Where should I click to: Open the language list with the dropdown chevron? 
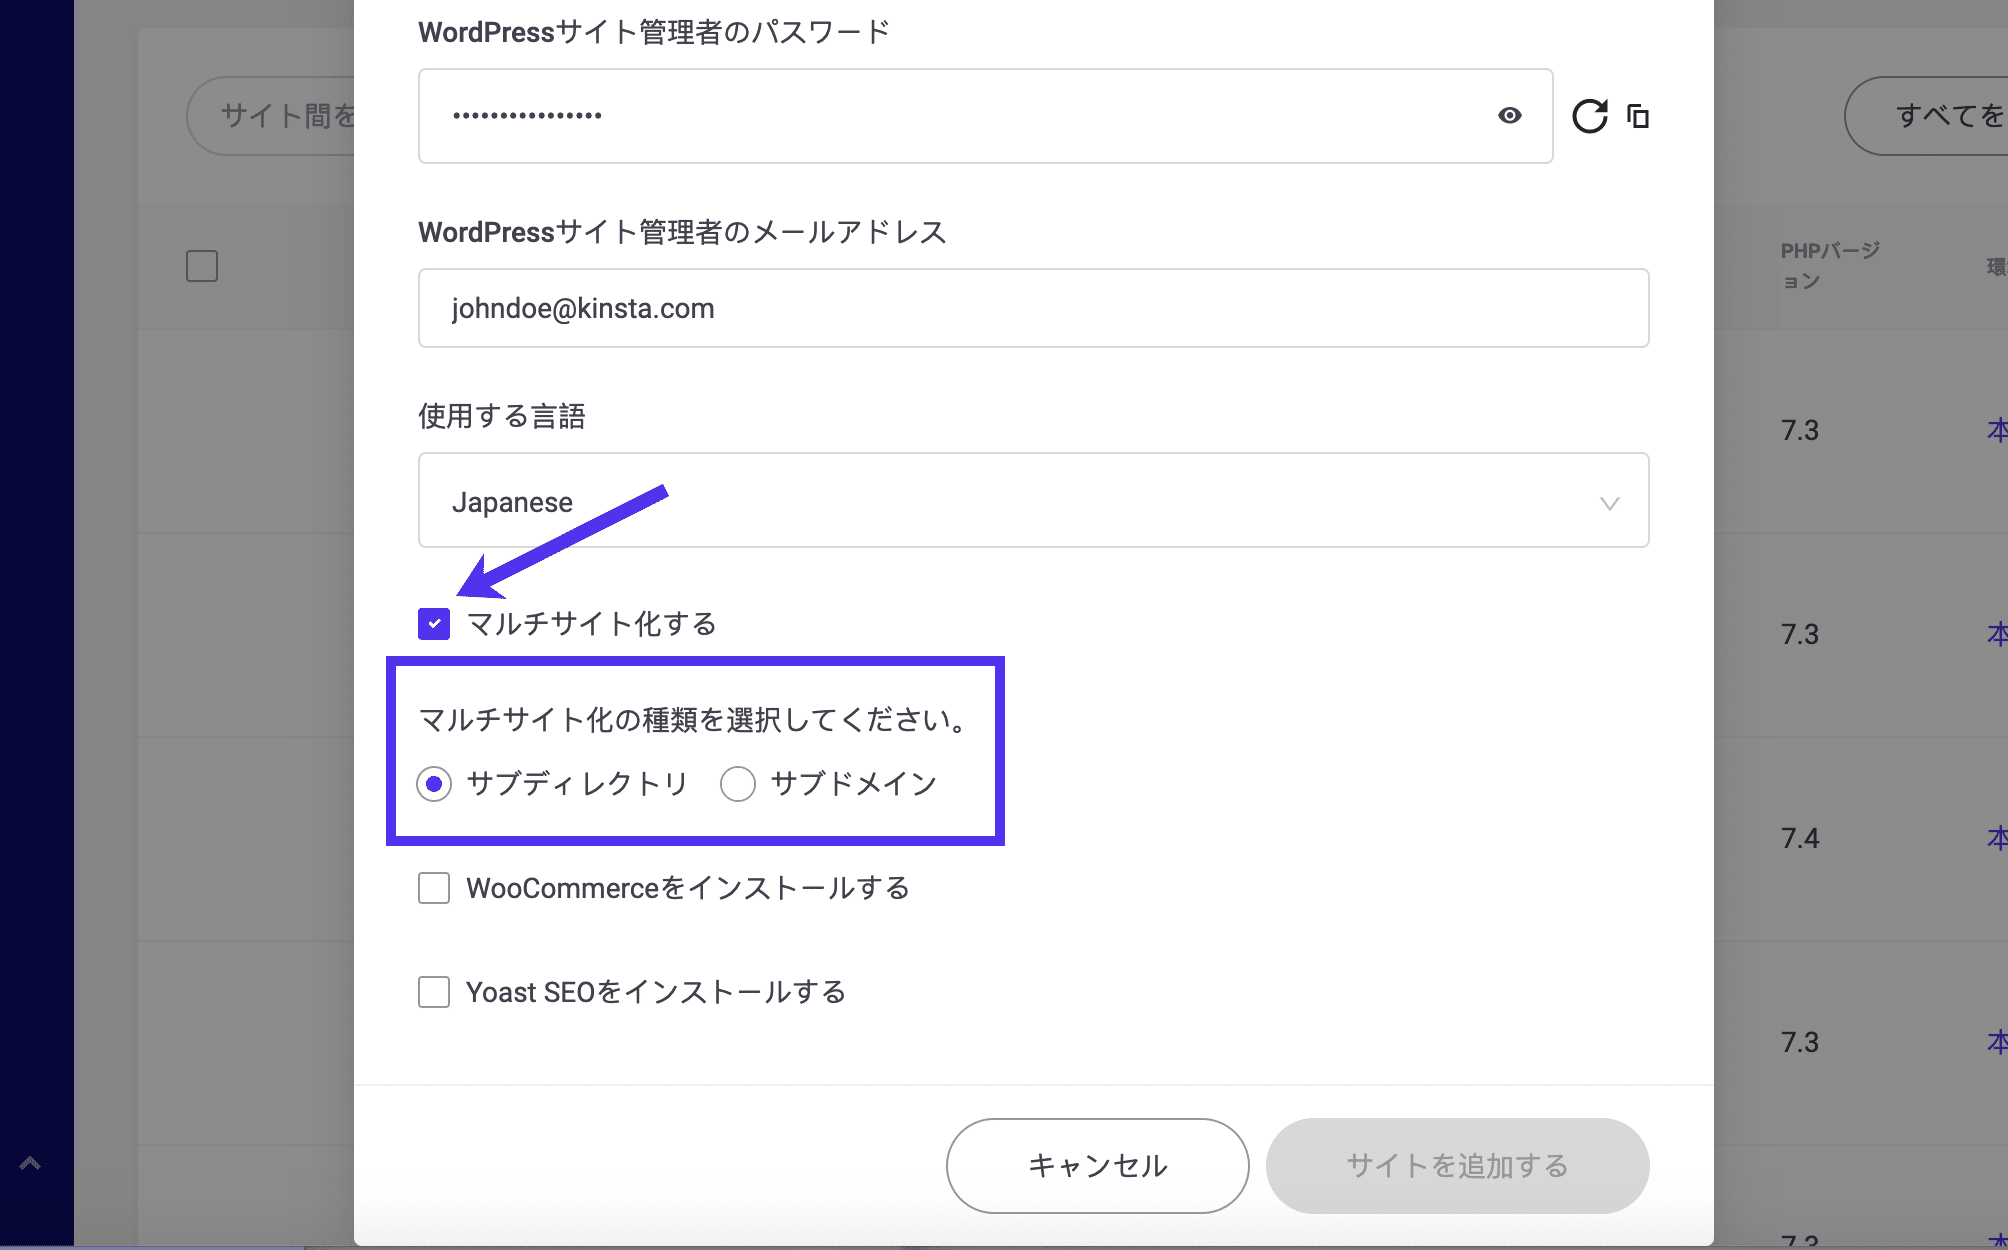pos(1609,503)
